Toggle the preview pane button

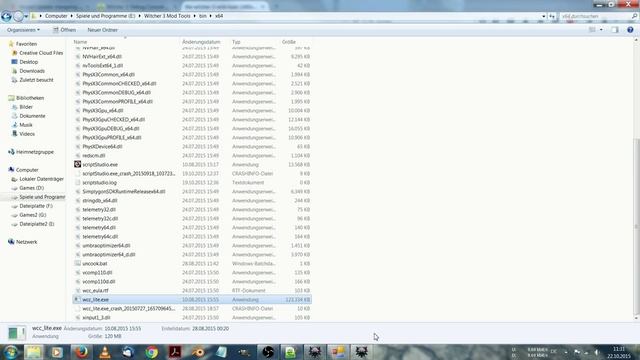pos(615,30)
